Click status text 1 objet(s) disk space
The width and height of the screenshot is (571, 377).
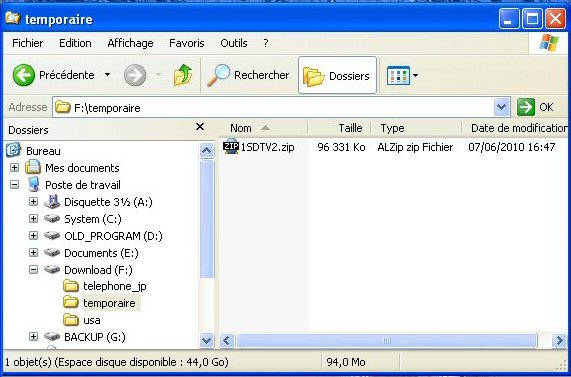pyautogui.click(x=116, y=362)
